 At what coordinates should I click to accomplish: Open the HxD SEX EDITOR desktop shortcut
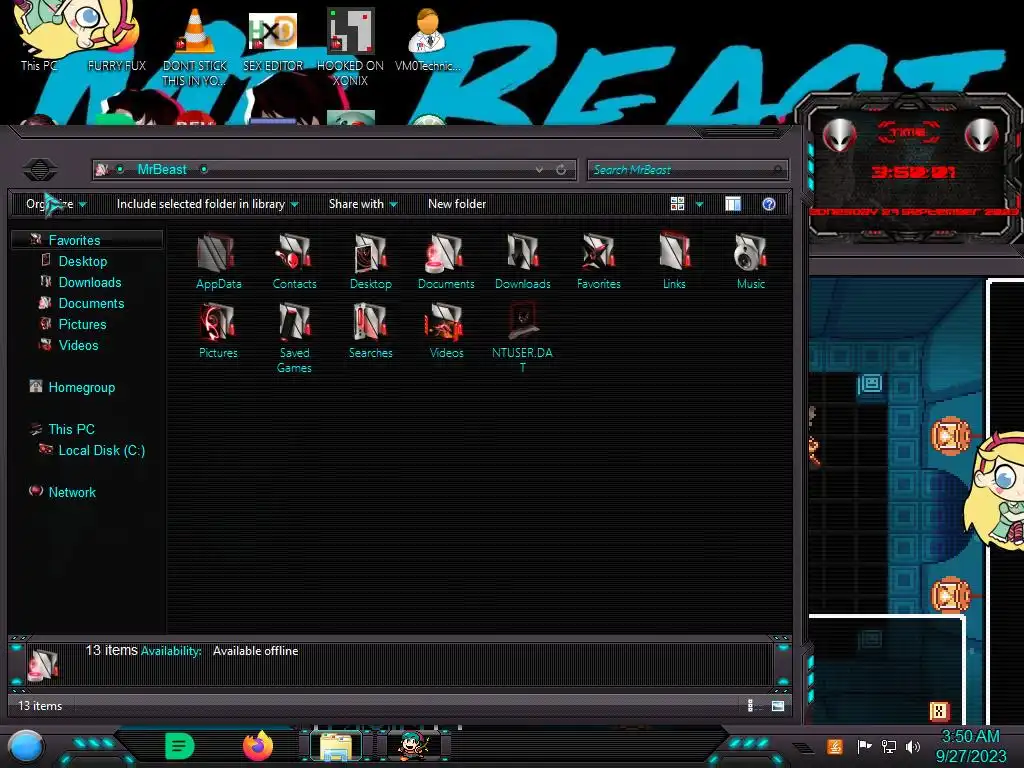click(273, 40)
